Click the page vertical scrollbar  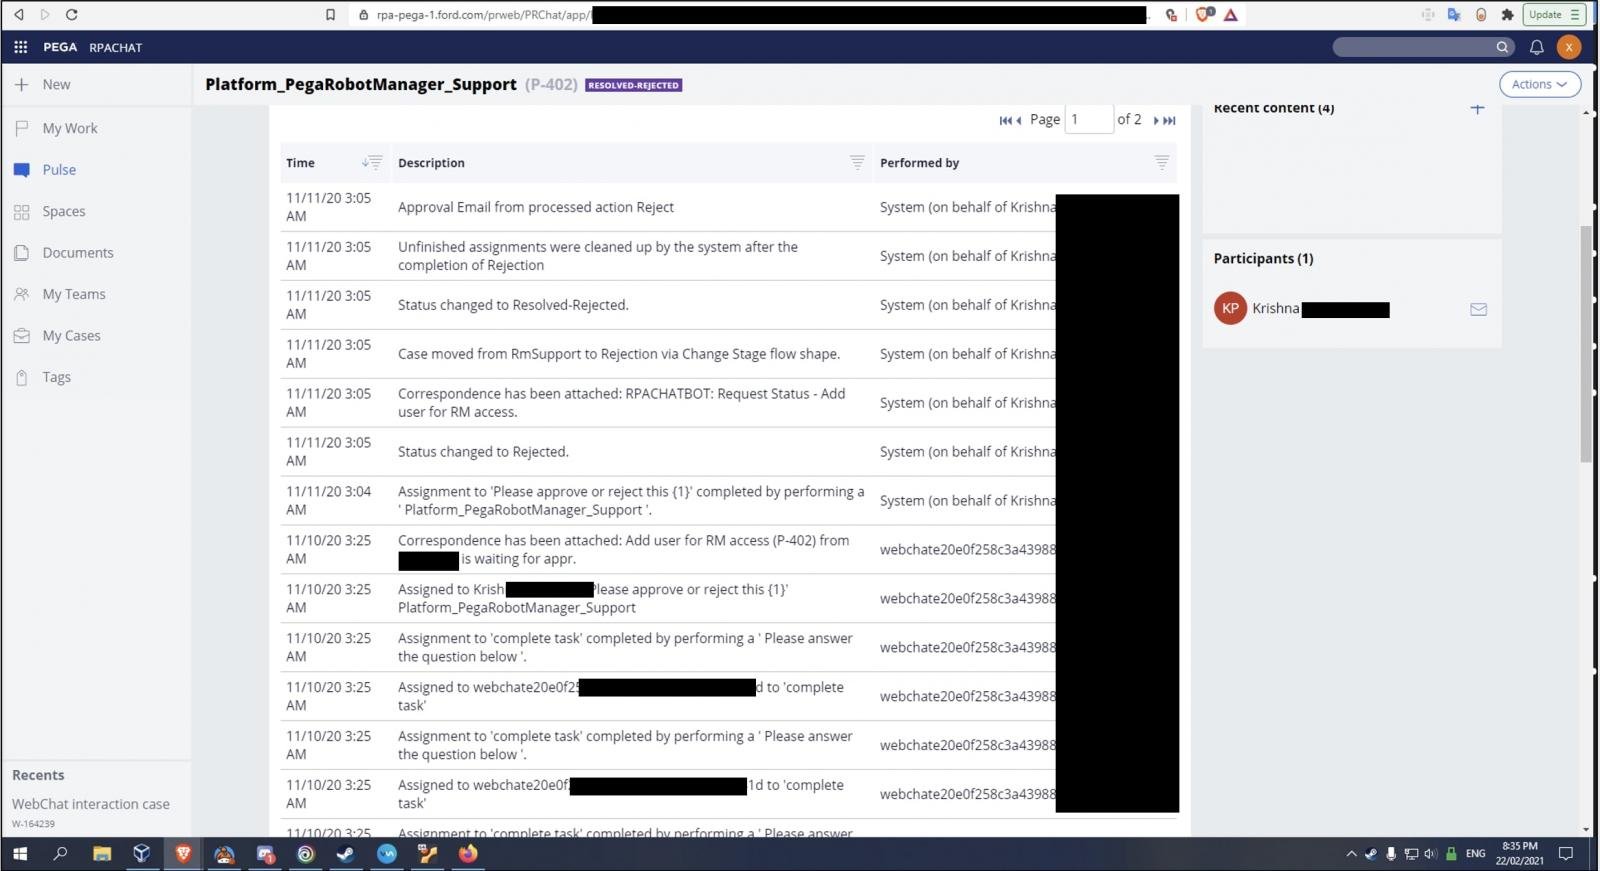tap(1586, 343)
